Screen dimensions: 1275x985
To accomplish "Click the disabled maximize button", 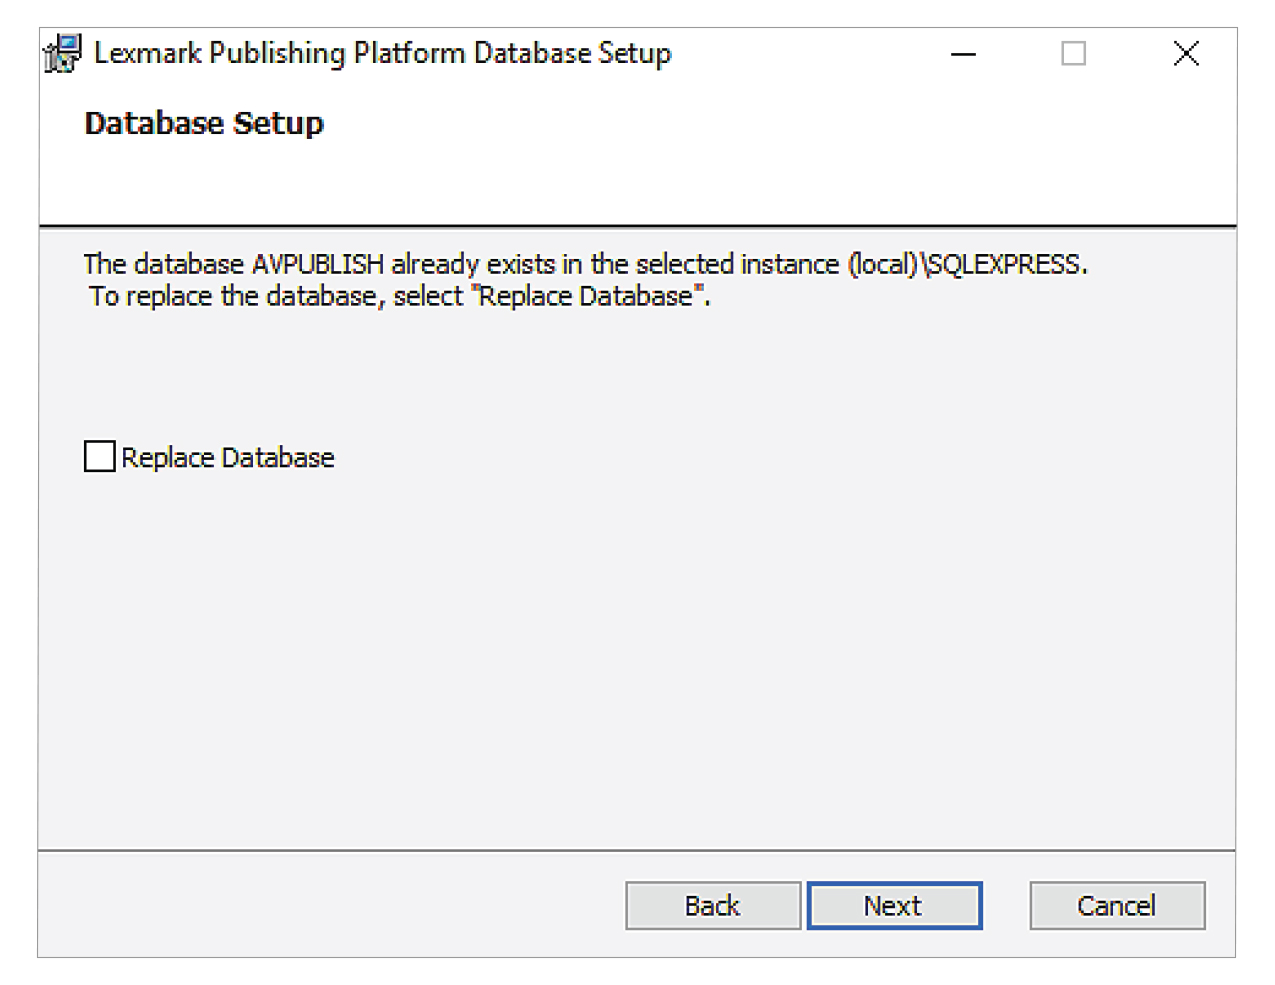I will point(1074,54).
